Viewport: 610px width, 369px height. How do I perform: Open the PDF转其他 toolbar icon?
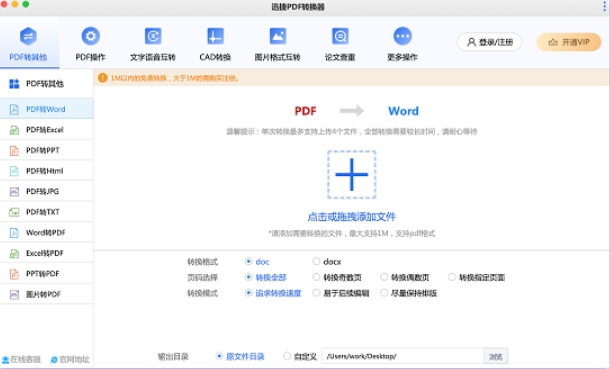tap(28, 37)
